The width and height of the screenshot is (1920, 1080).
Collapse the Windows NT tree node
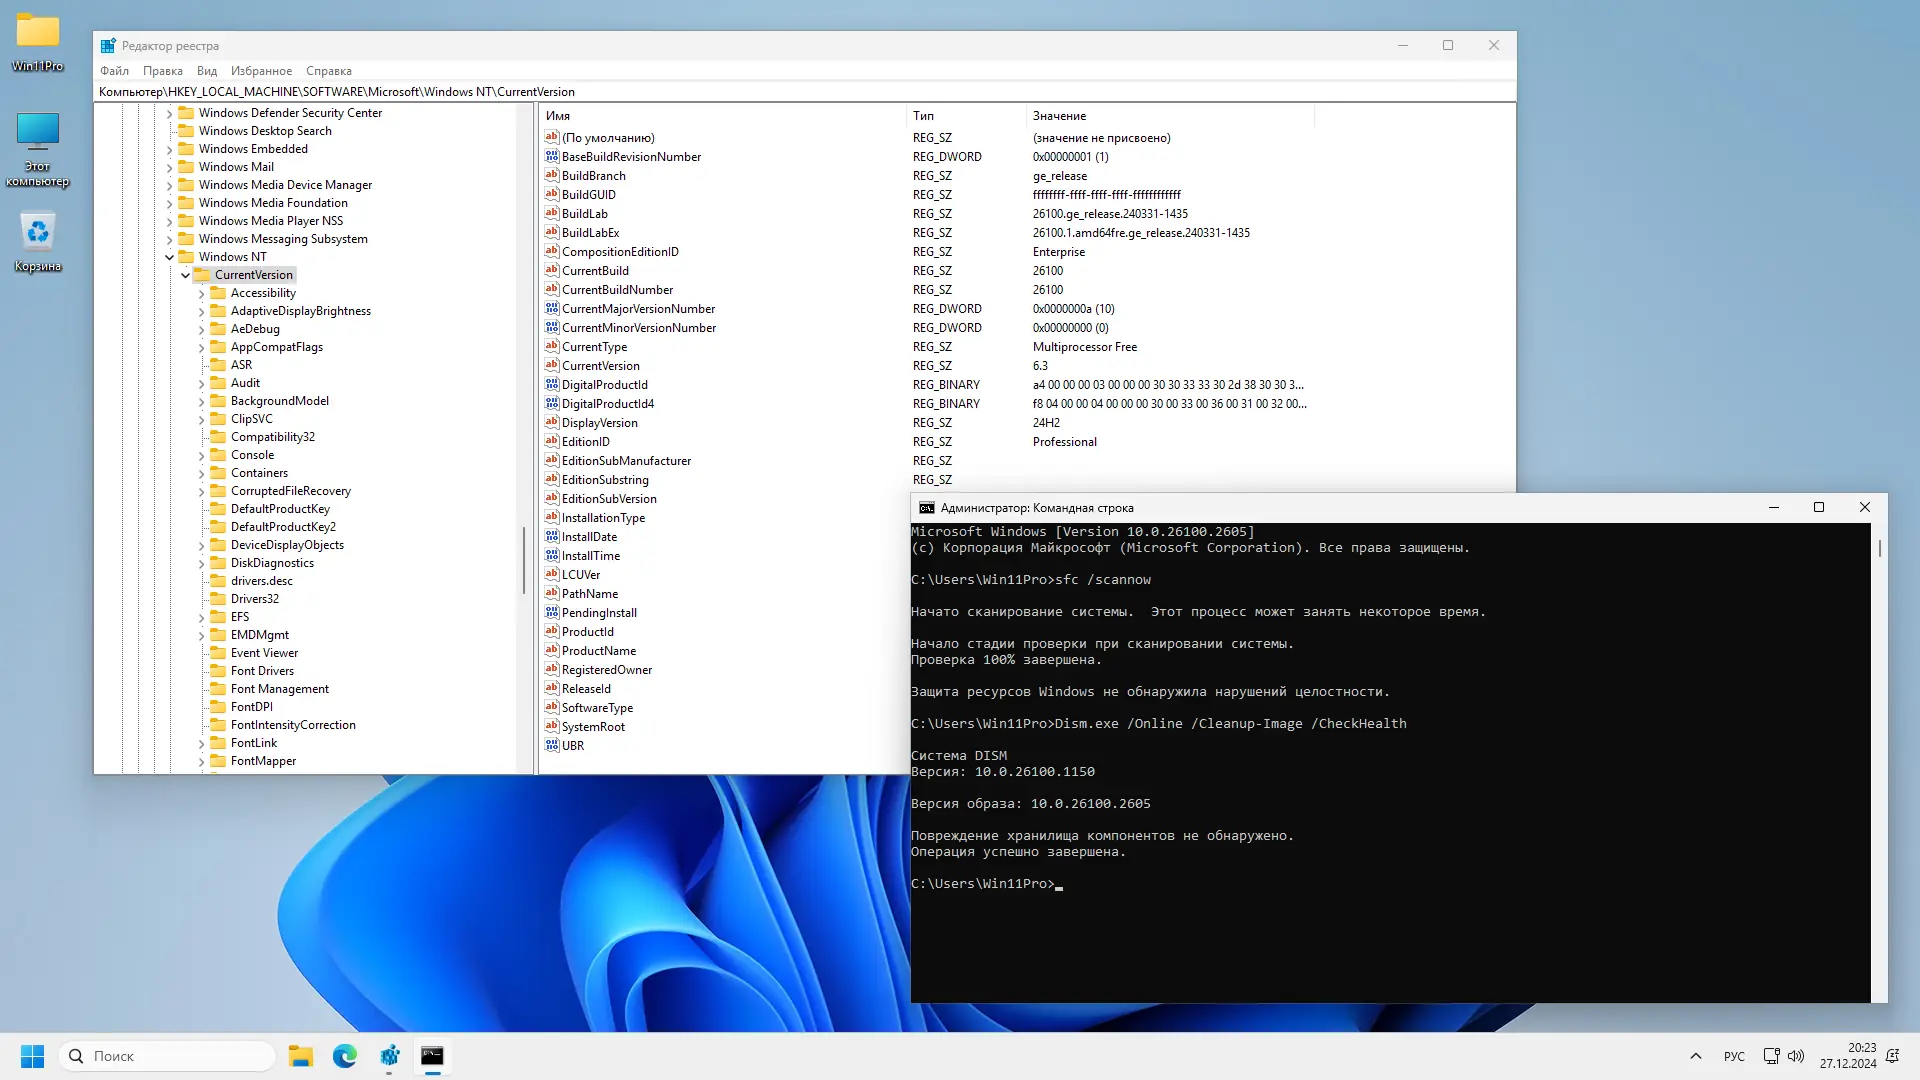click(170, 257)
